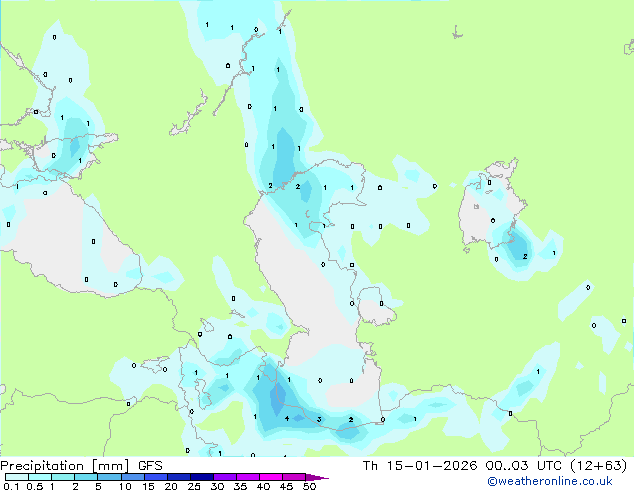This screenshot has height=490, width=634.
Task: Click the '(12+63)' forecast offset text
Action: pyautogui.click(x=598, y=466)
